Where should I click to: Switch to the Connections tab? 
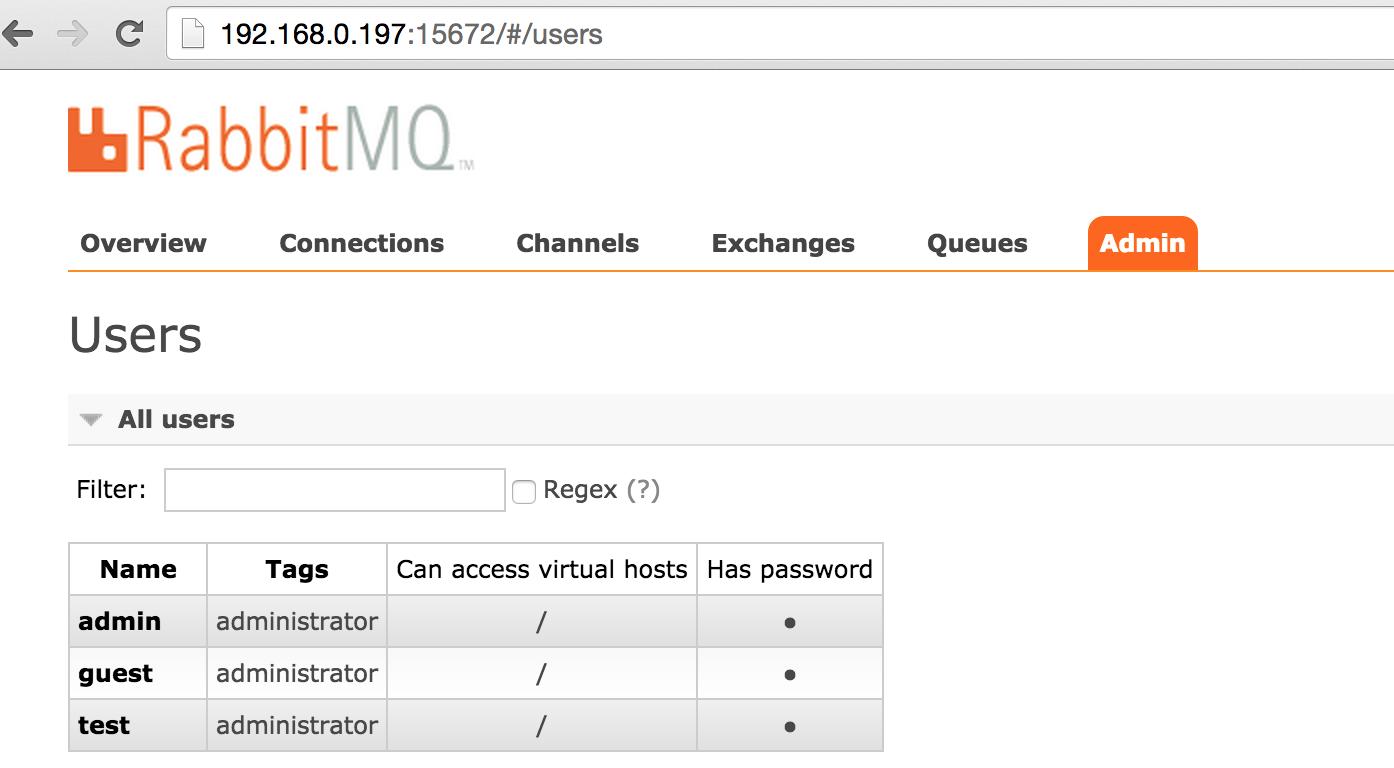click(x=361, y=243)
